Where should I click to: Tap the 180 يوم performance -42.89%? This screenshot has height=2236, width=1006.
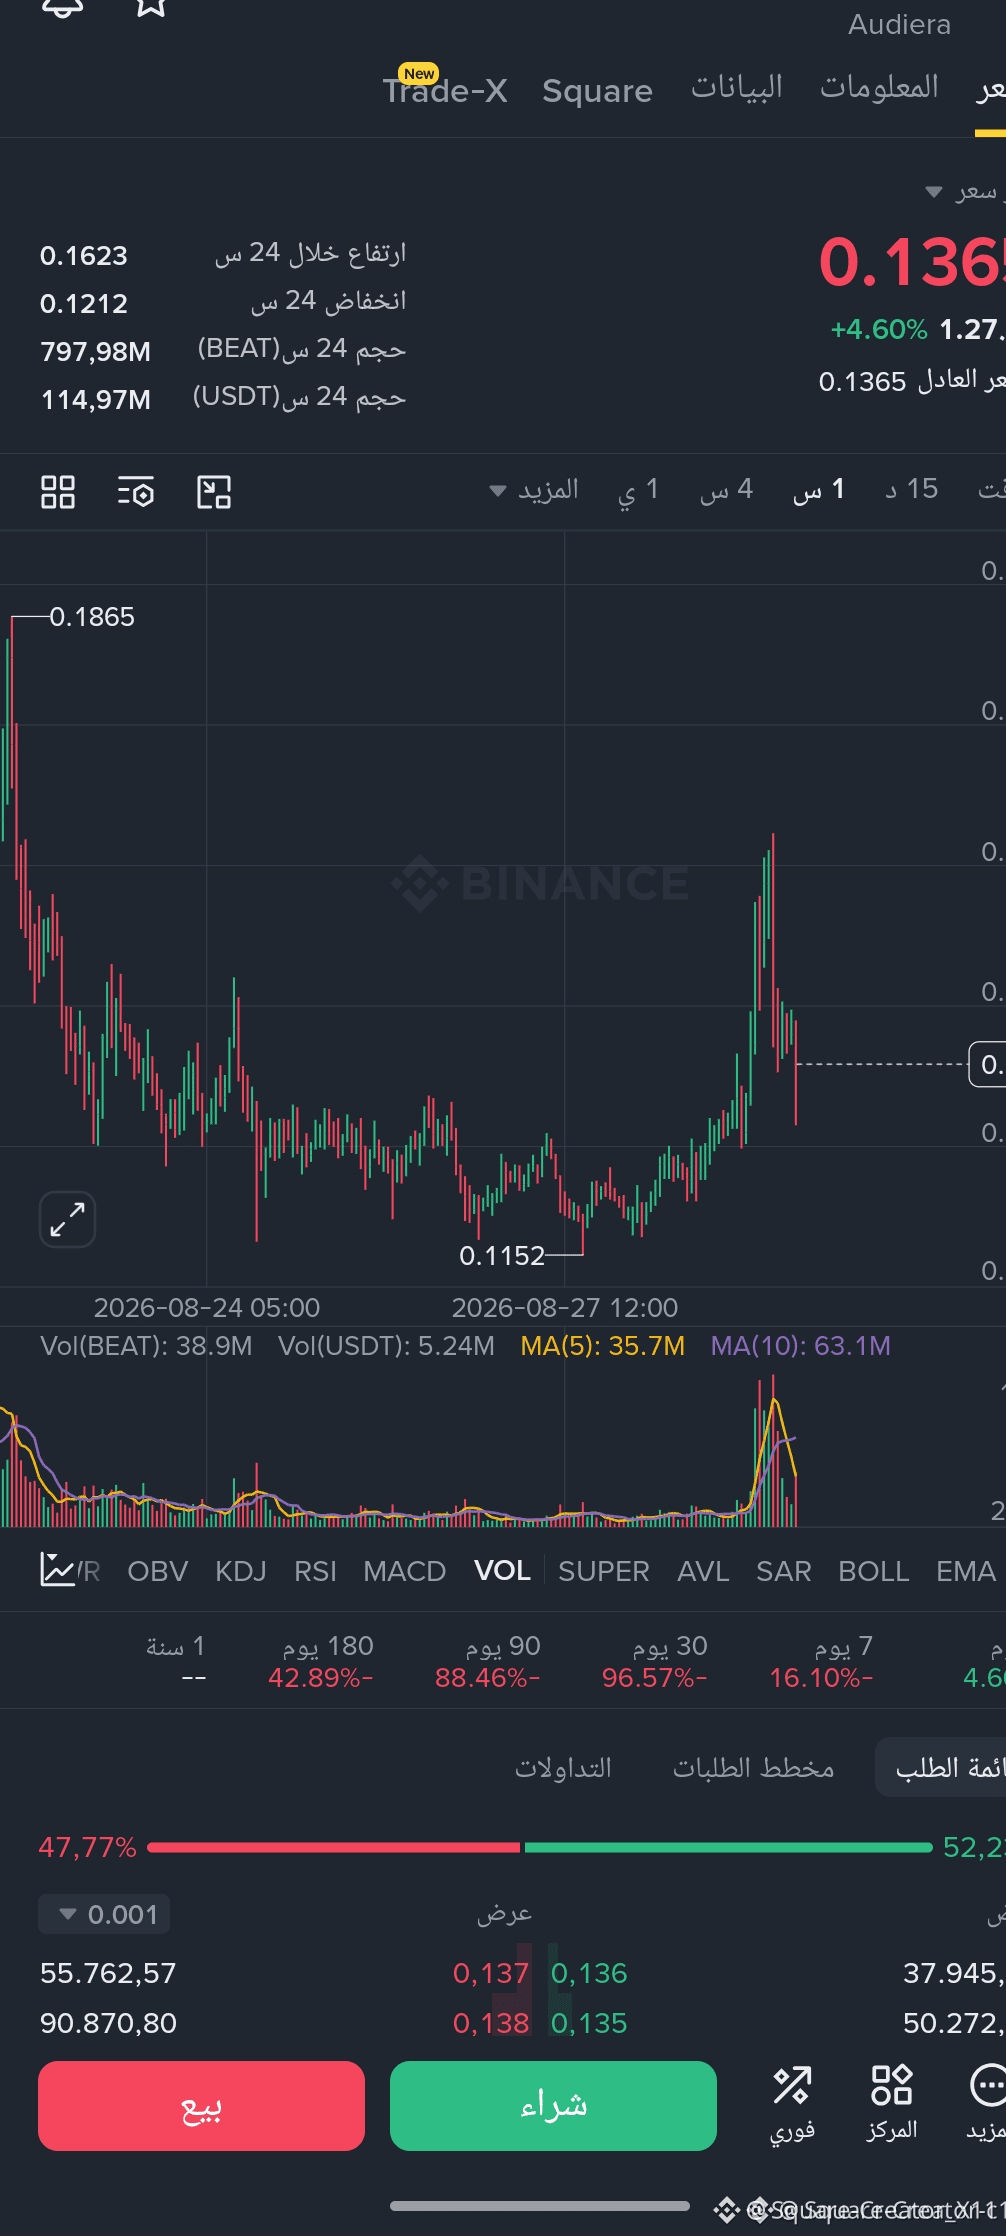(321, 1661)
